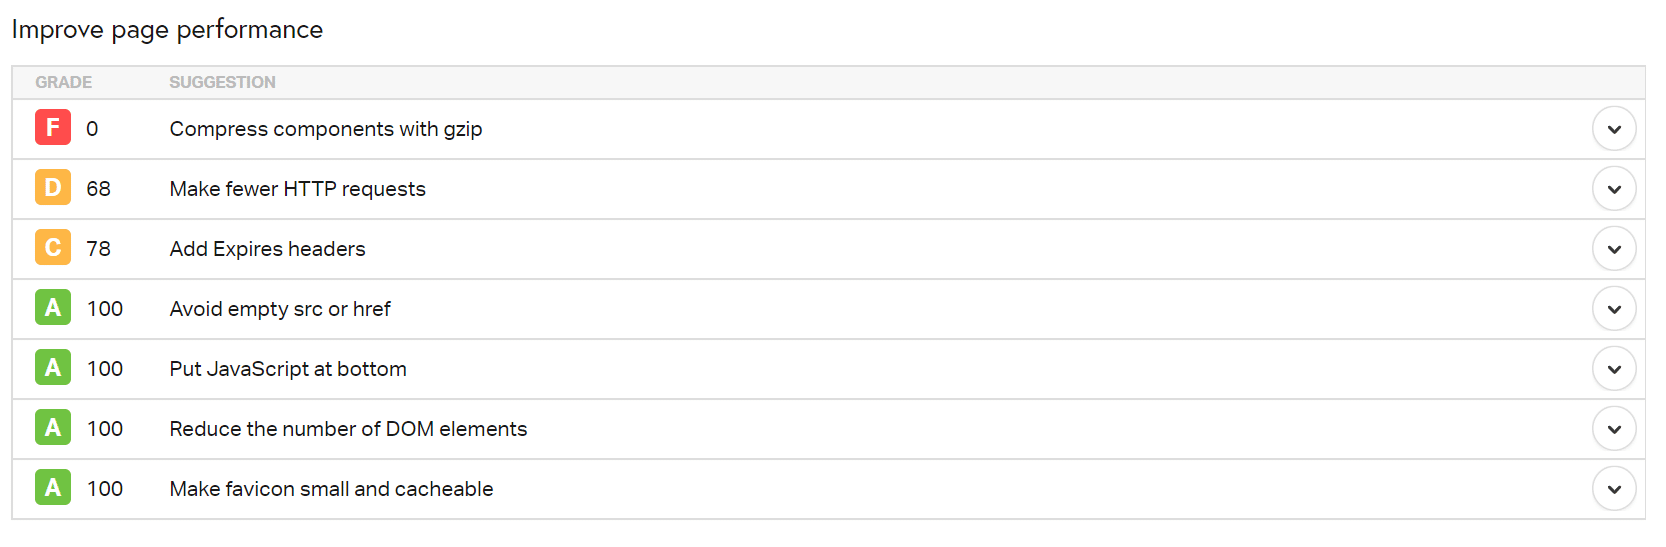Click the orange D grade badge
This screenshot has width=1666, height=547.
(53, 188)
